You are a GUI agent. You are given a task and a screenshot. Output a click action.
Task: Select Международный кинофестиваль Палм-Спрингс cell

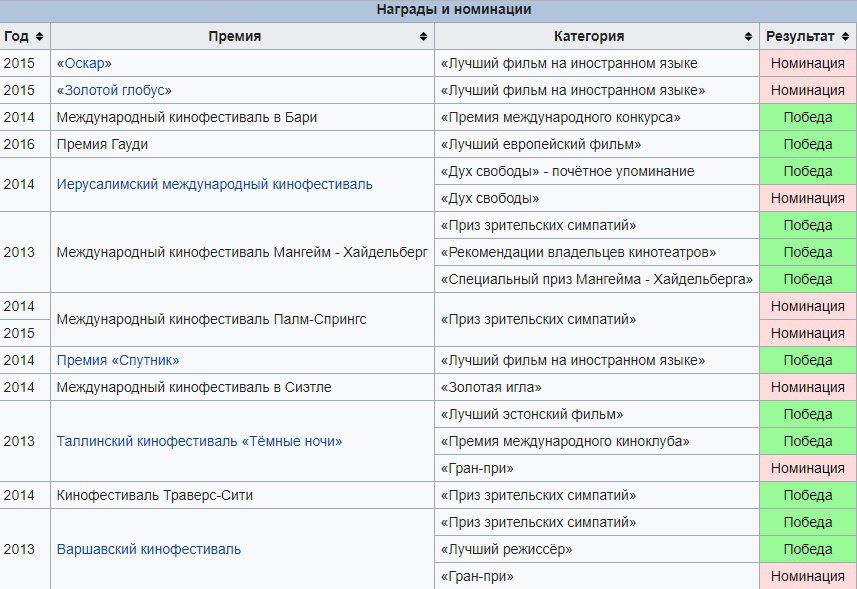243,320
